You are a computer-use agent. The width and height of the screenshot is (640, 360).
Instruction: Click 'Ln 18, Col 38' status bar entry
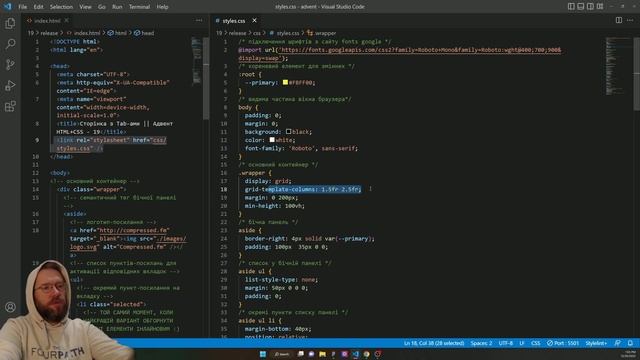pos(434,343)
